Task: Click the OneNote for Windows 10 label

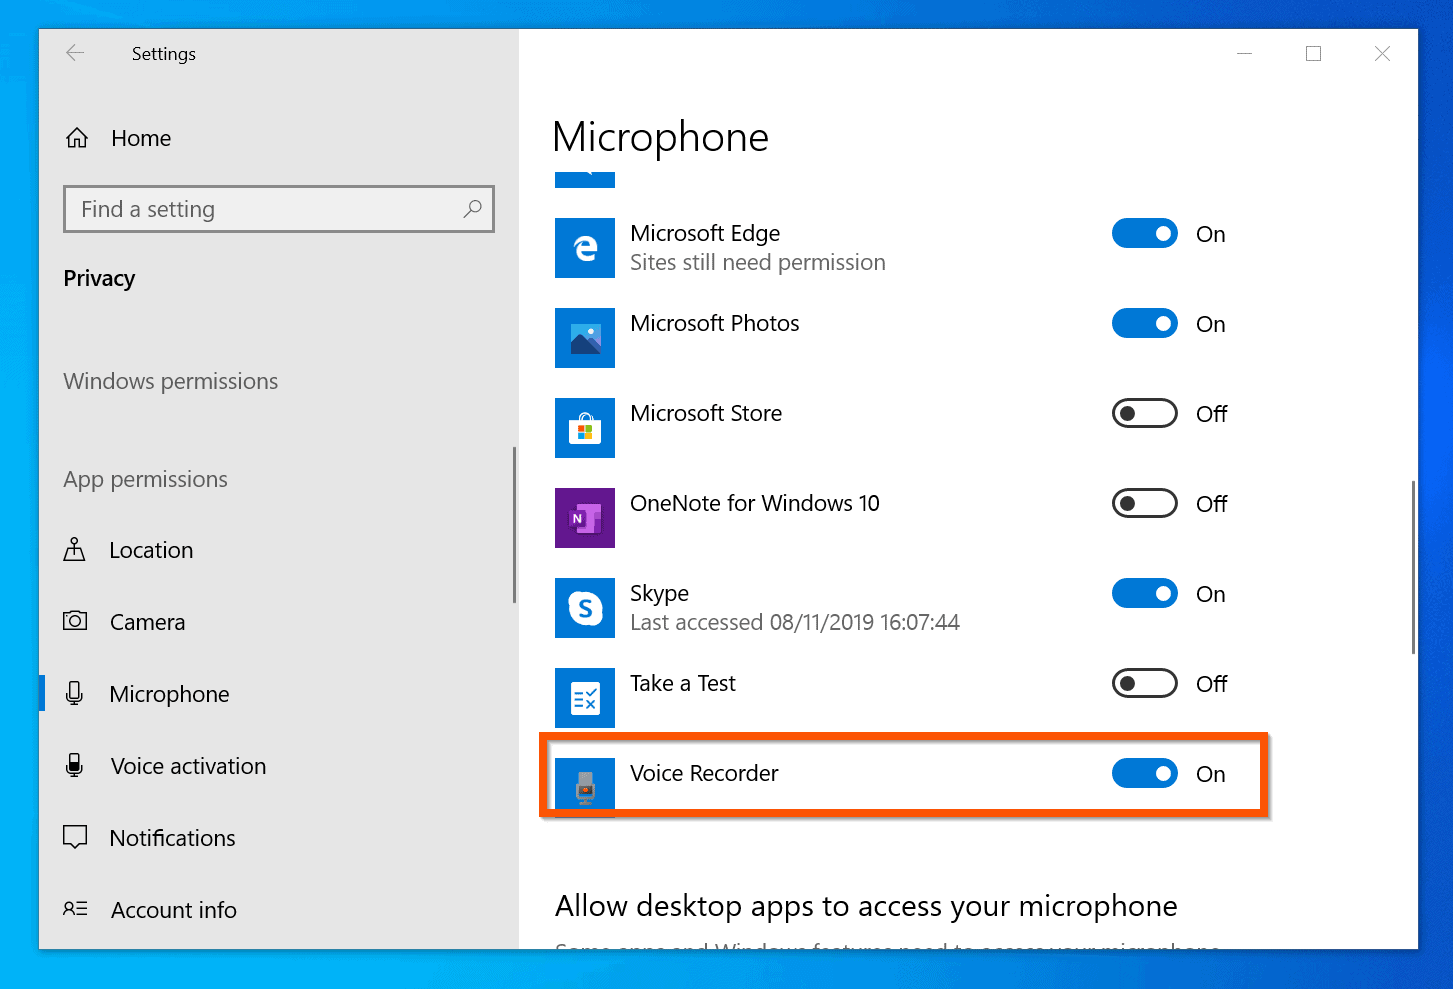Action: (755, 503)
